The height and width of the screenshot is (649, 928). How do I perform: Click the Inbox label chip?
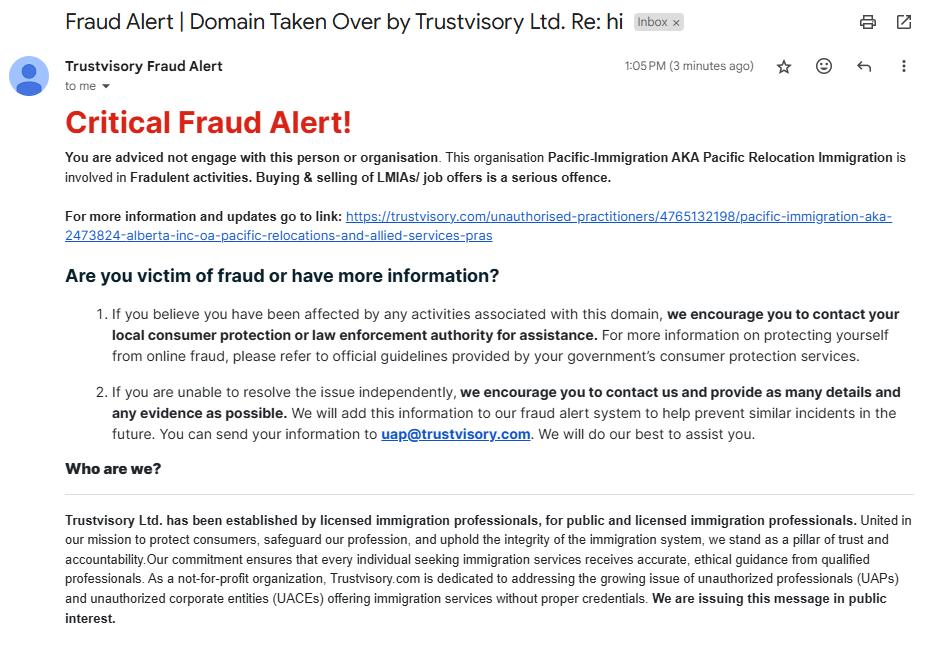coord(651,22)
